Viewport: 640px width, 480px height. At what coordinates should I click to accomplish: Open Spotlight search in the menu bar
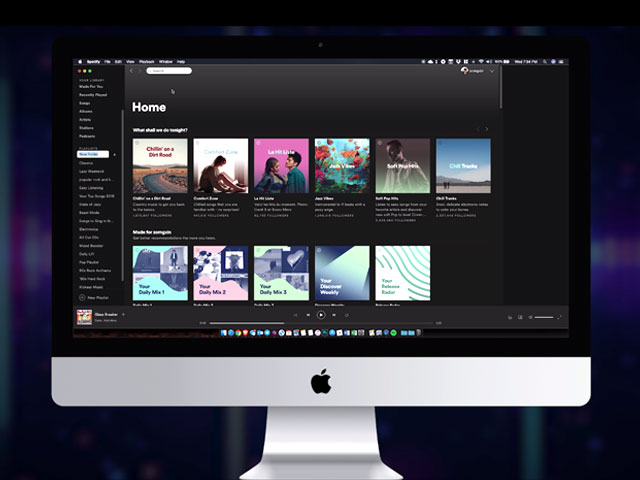[545, 62]
